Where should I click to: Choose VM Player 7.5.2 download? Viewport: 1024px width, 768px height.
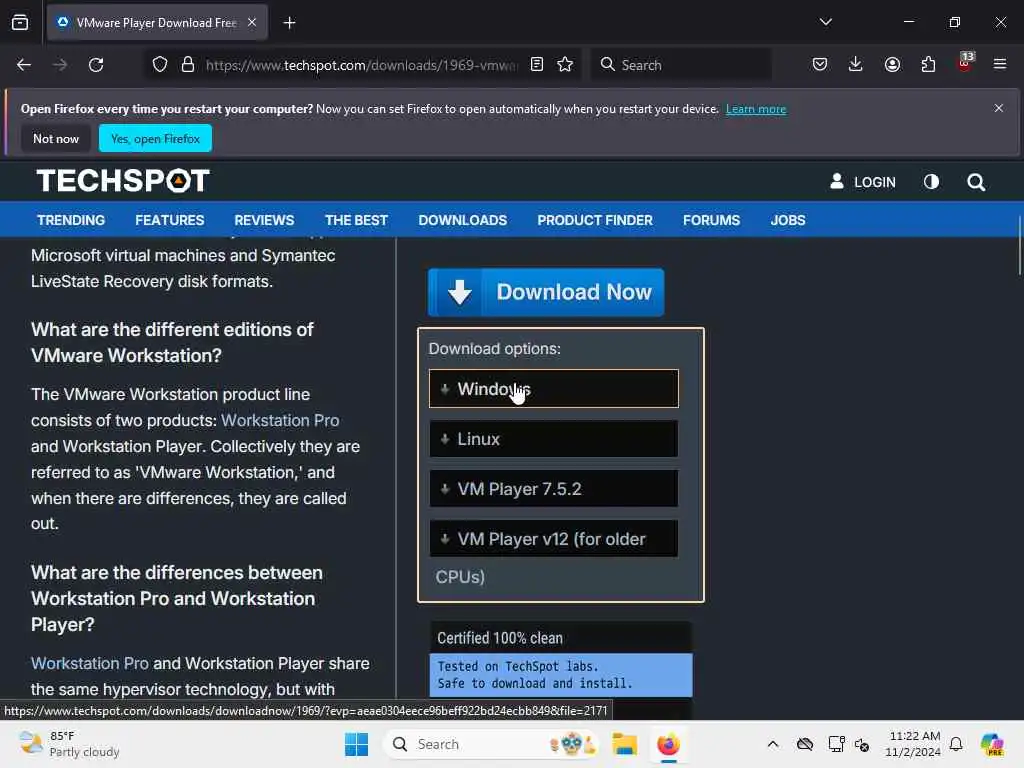[x=554, y=488]
